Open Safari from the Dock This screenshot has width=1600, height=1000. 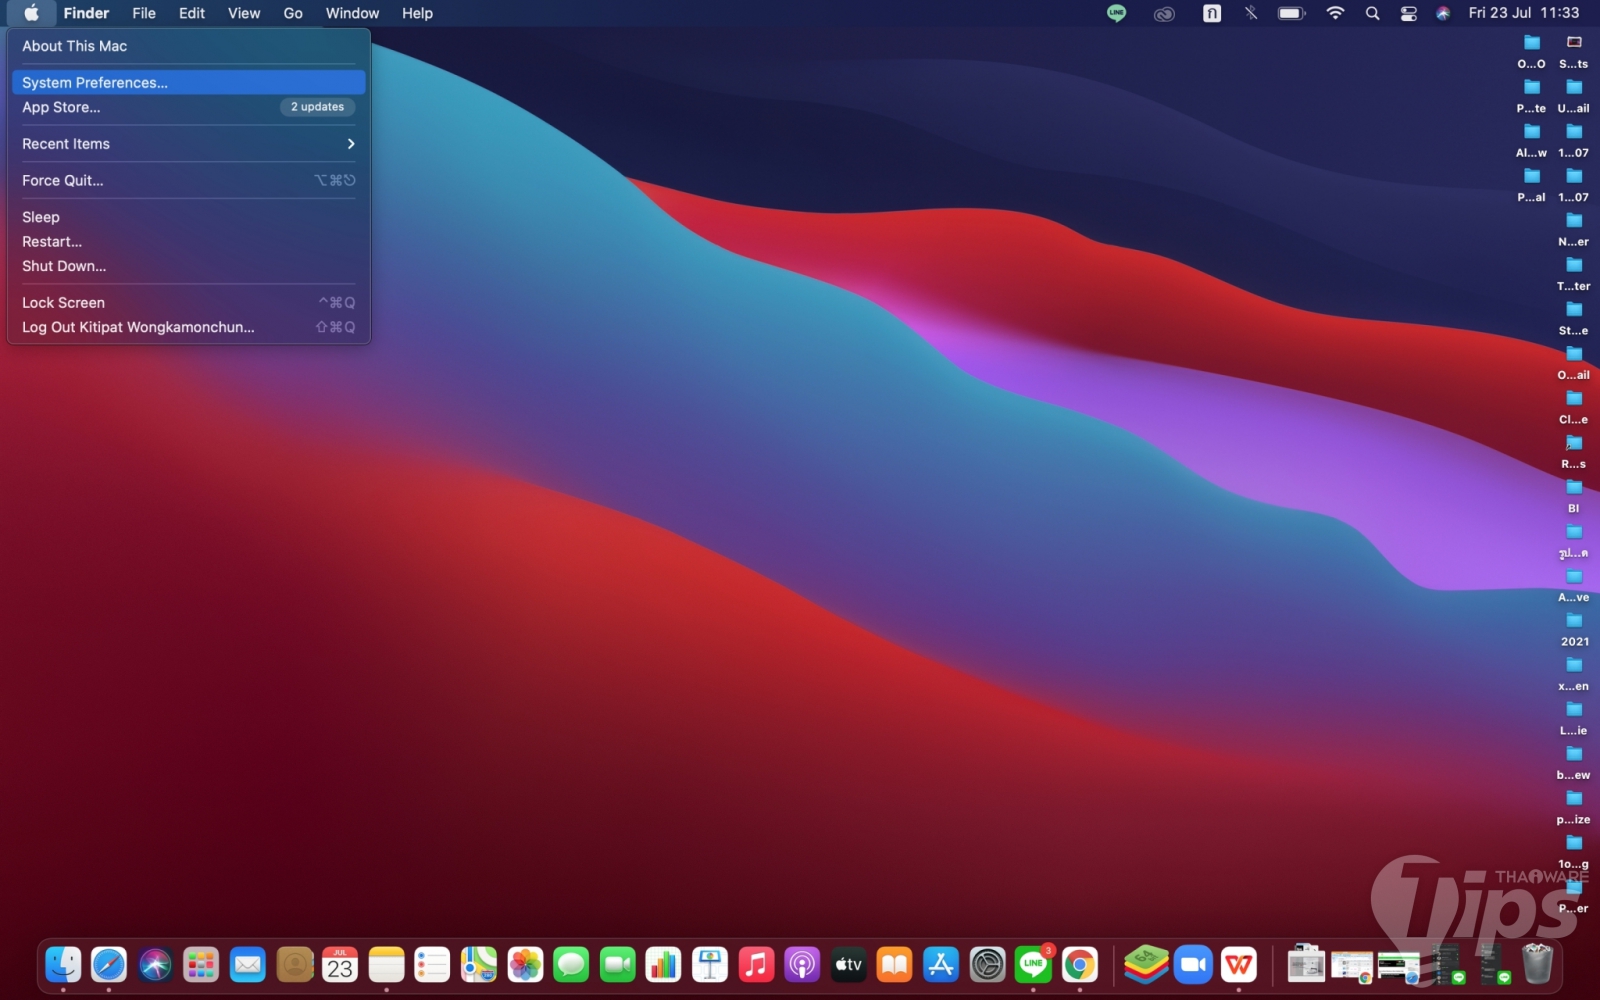(x=109, y=965)
